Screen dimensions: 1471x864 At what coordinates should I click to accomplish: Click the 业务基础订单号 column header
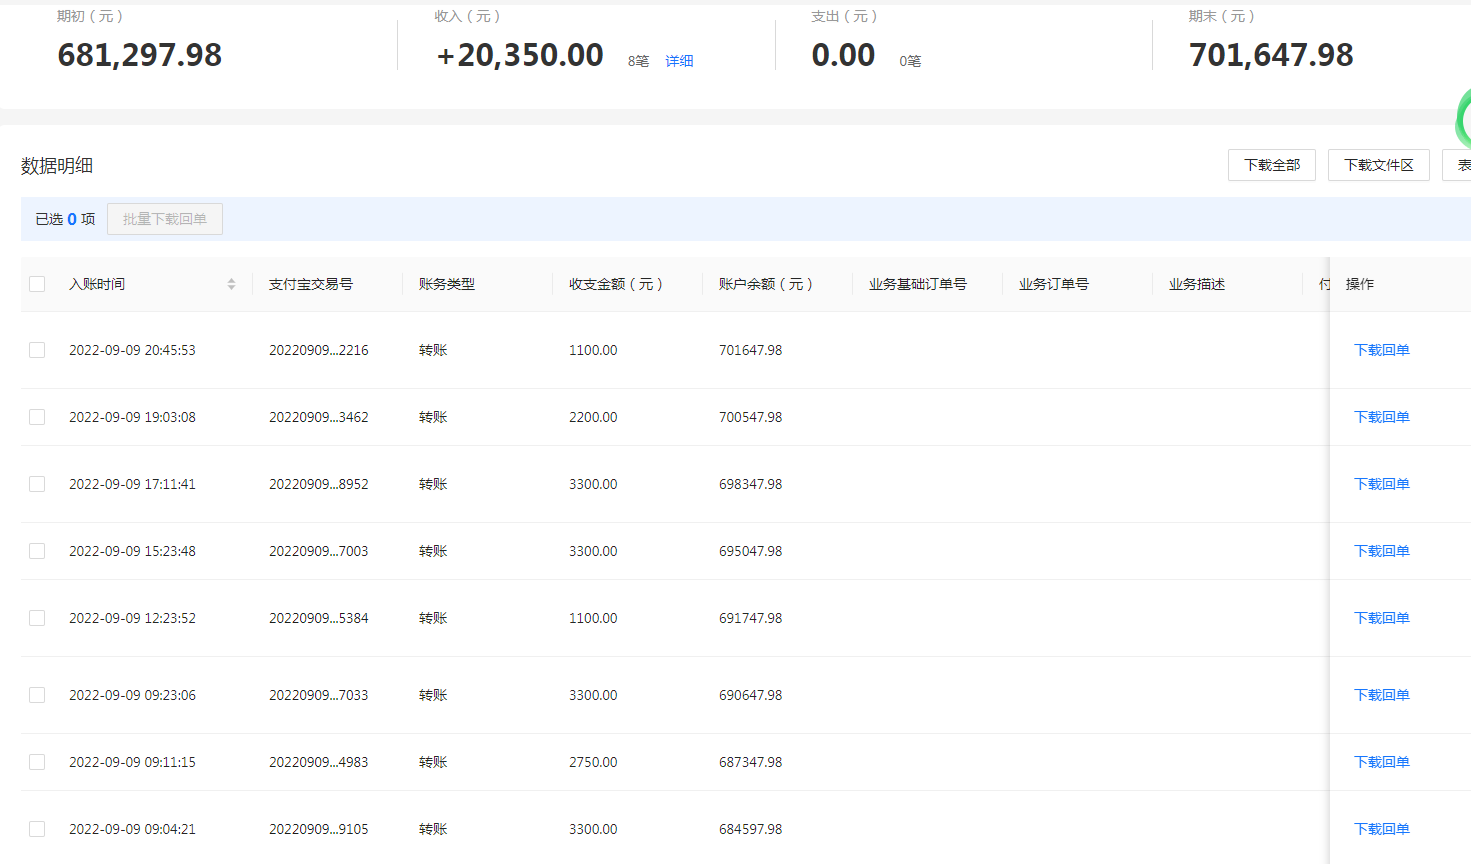click(918, 284)
